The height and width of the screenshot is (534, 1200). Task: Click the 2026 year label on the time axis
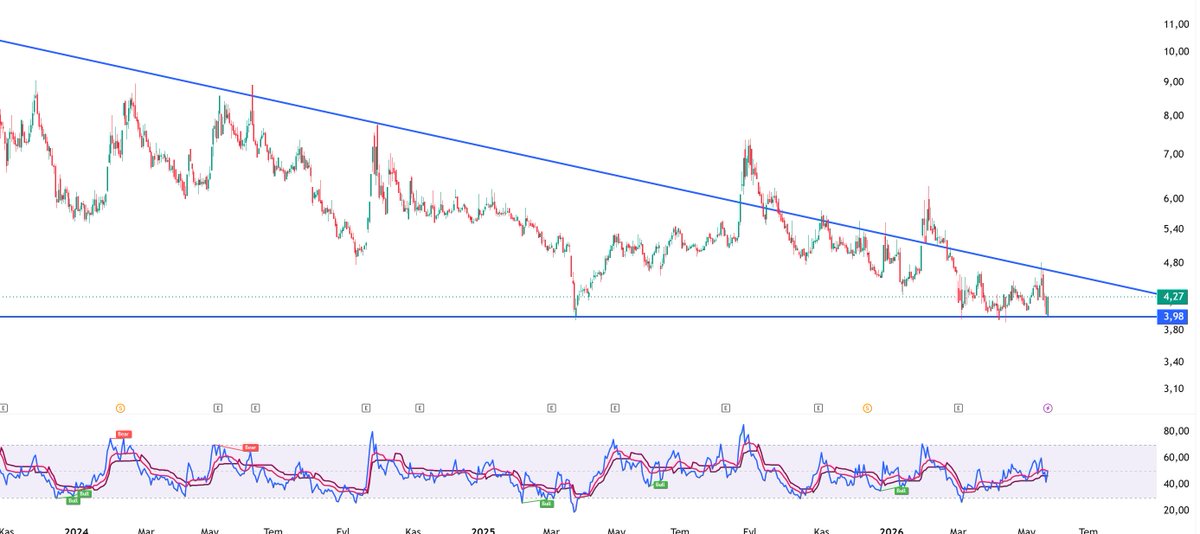click(x=890, y=529)
